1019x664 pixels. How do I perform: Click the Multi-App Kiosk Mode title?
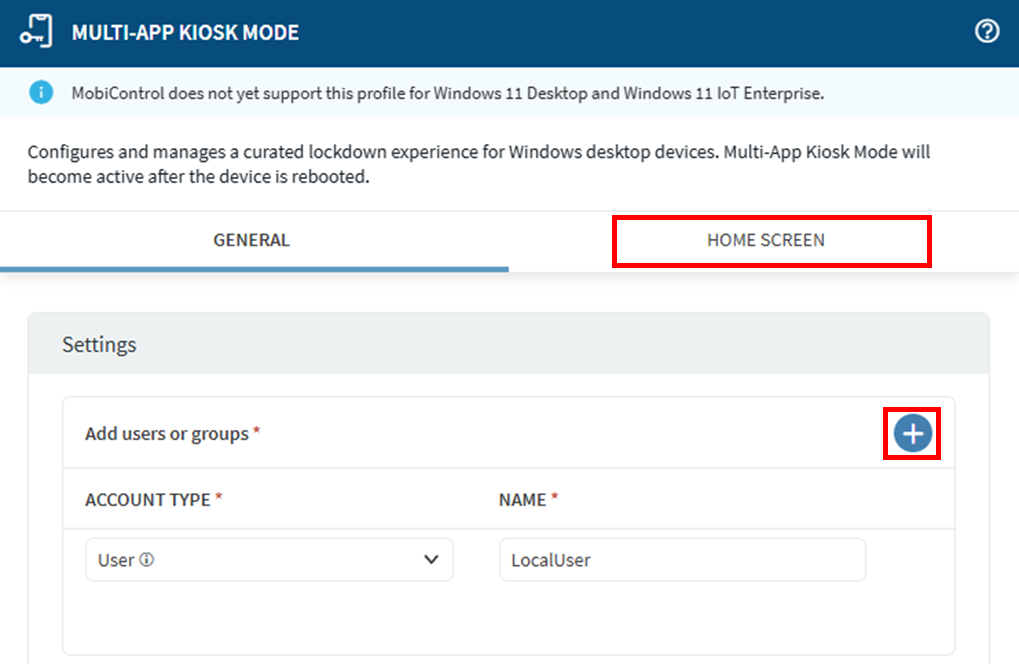(185, 33)
